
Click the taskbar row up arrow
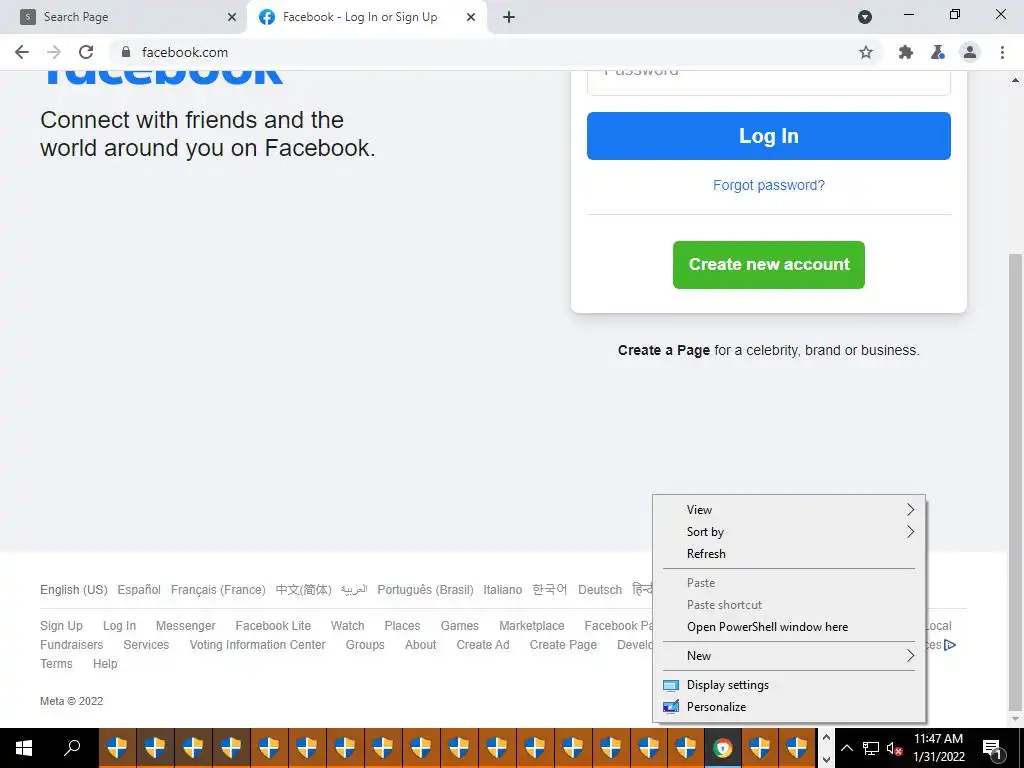point(826,738)
